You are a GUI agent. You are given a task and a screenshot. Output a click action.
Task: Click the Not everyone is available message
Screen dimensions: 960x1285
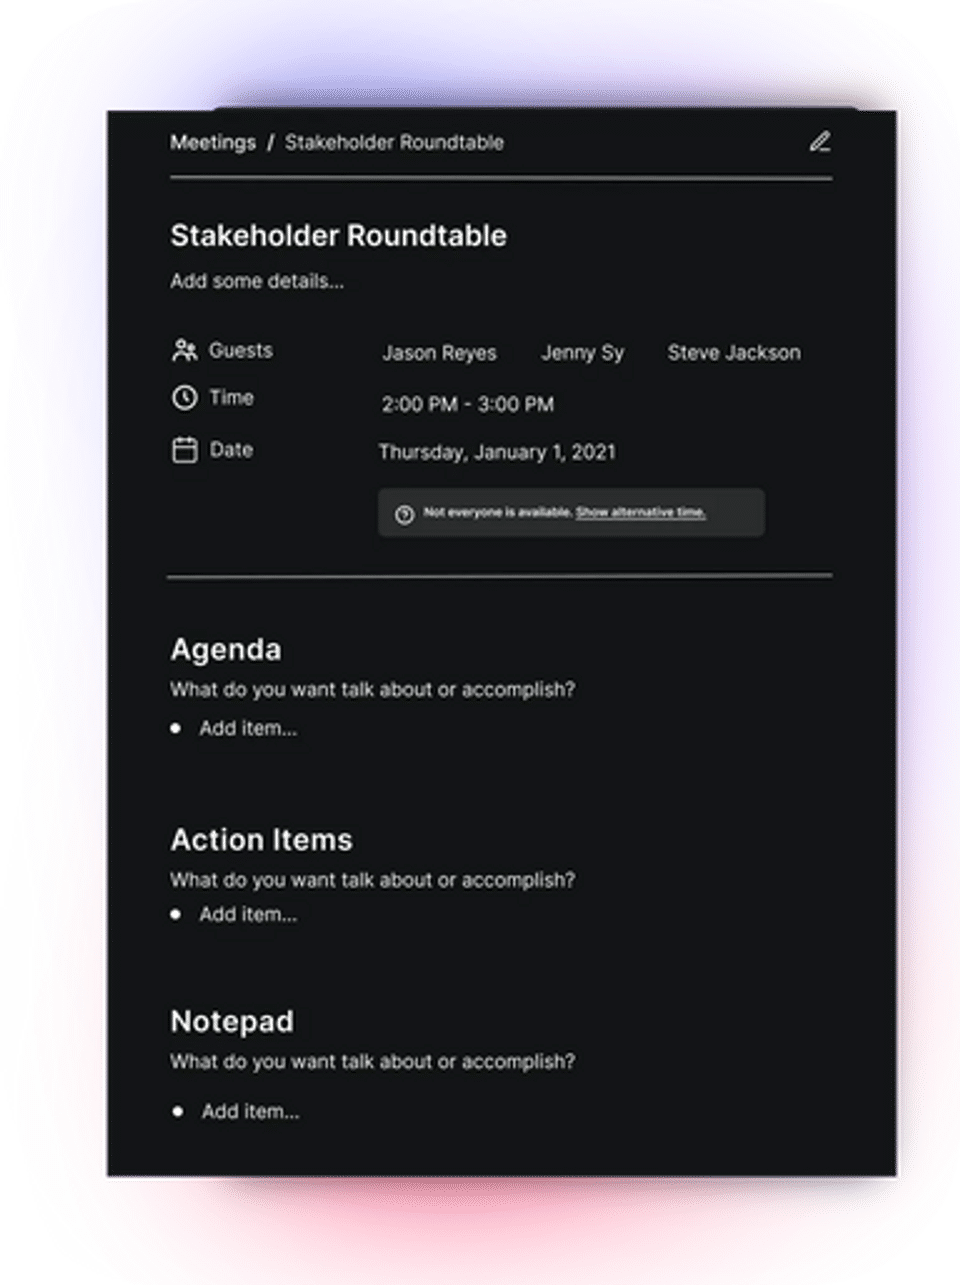(497, 512)
